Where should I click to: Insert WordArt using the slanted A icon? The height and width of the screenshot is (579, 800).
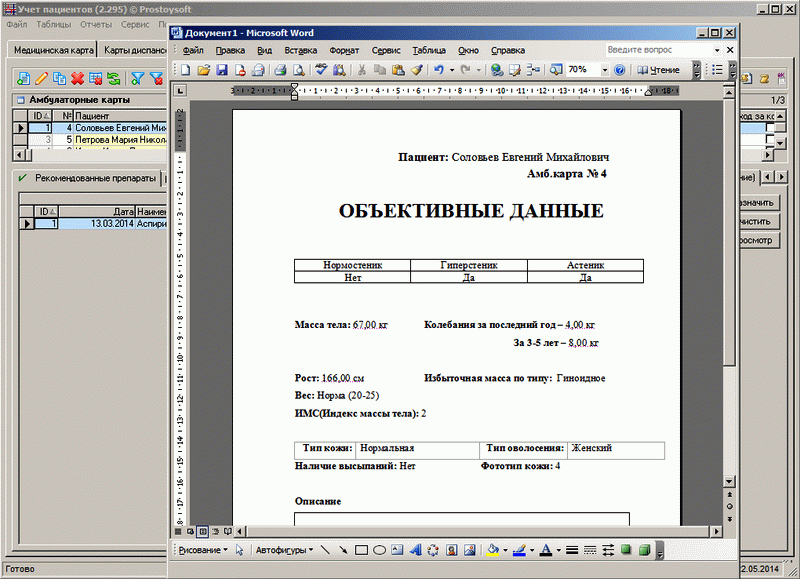(416, 550)
